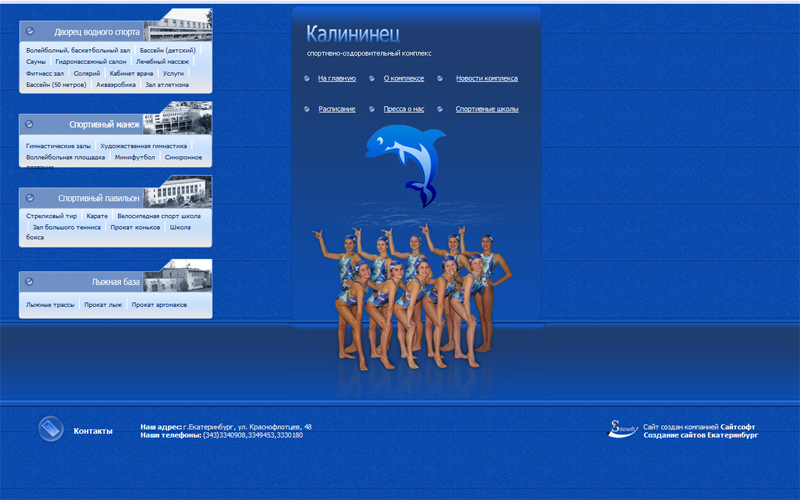Open the Спортивный манеж building photo
This screenshot has height=500, width=800.
pyautogui.click(x=178, y=118)
